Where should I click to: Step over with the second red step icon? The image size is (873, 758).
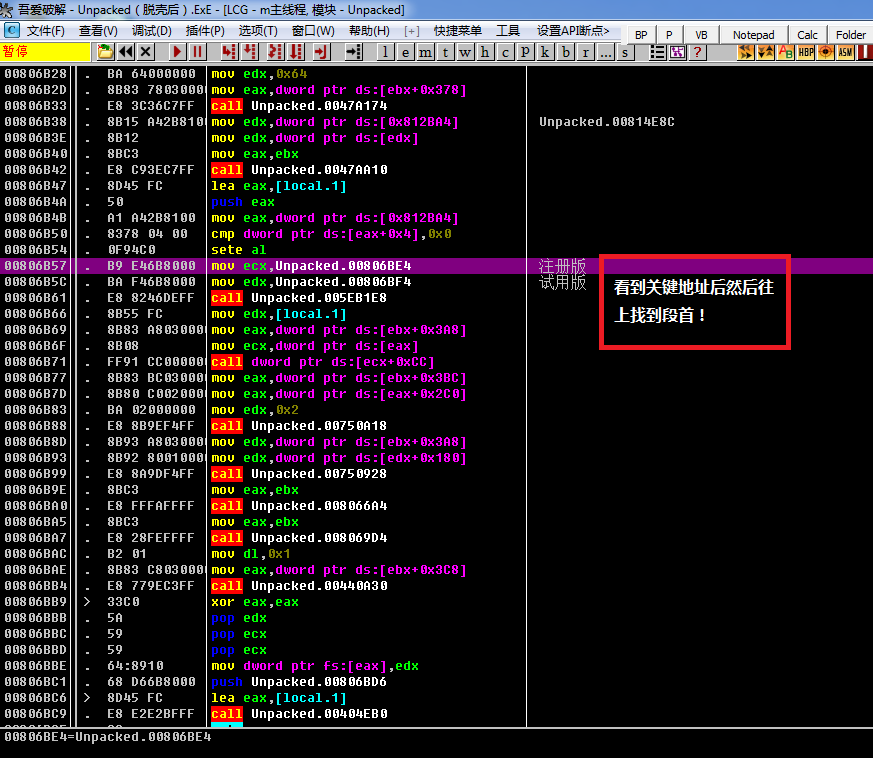(x=249, y=52)
